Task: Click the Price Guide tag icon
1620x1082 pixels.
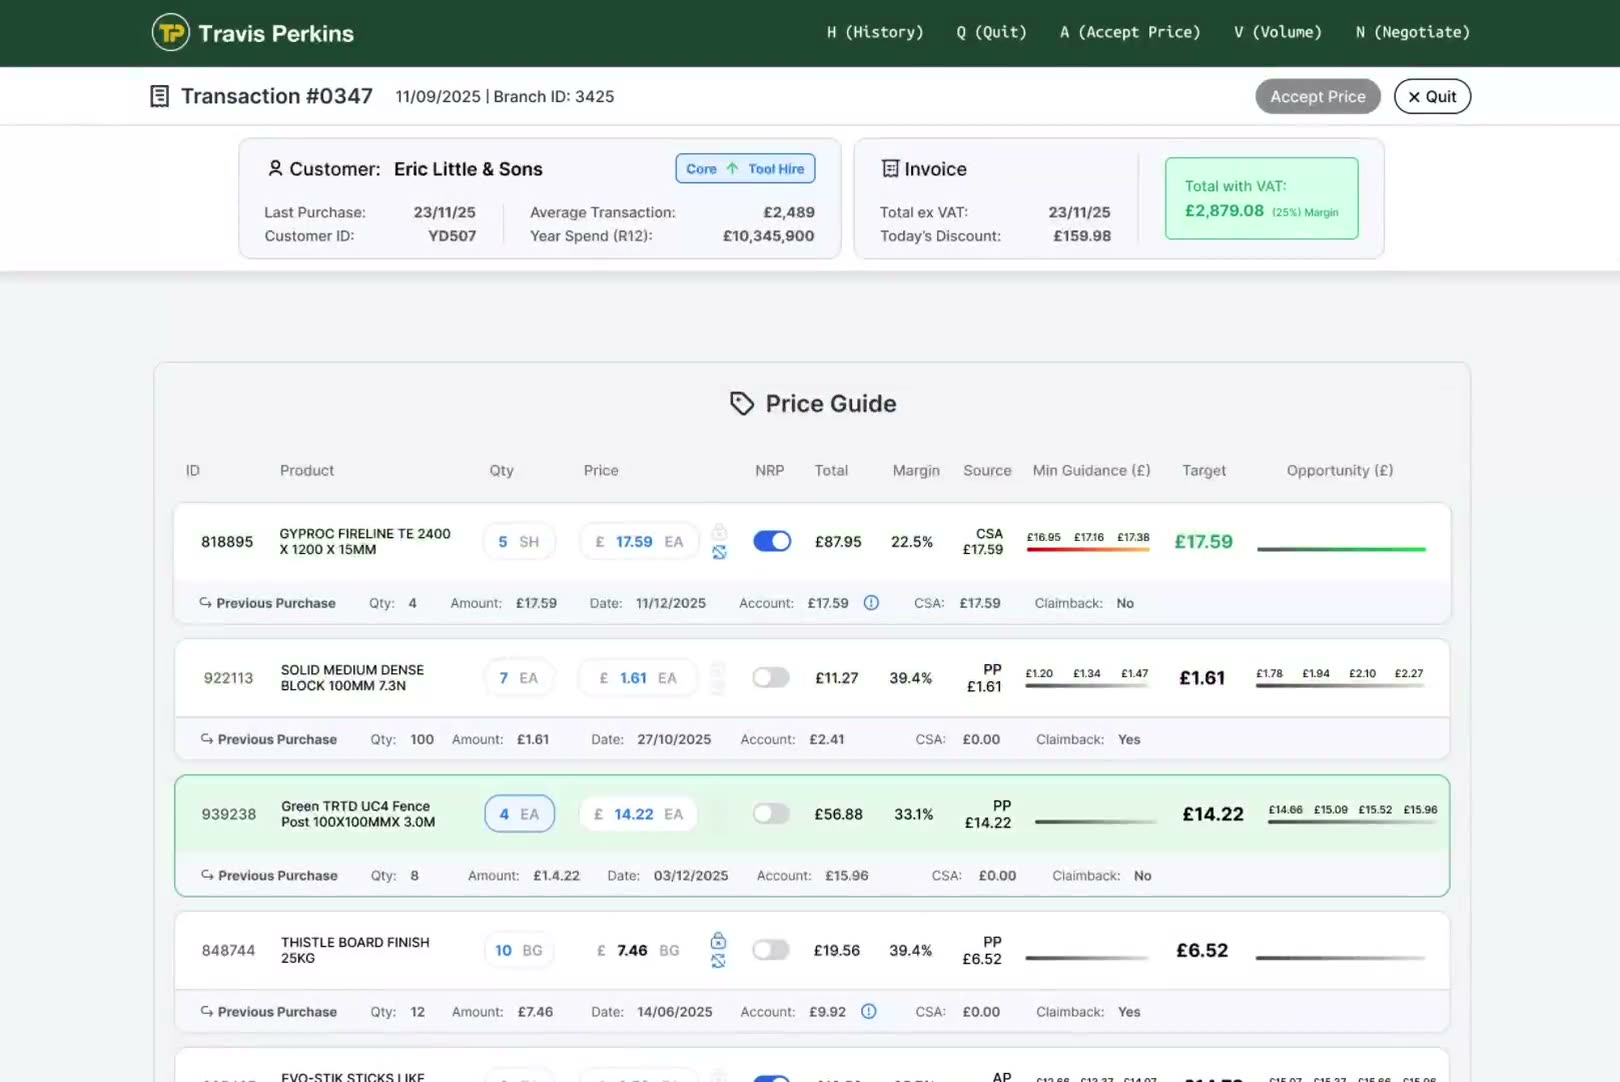Action: coord(742,403)
